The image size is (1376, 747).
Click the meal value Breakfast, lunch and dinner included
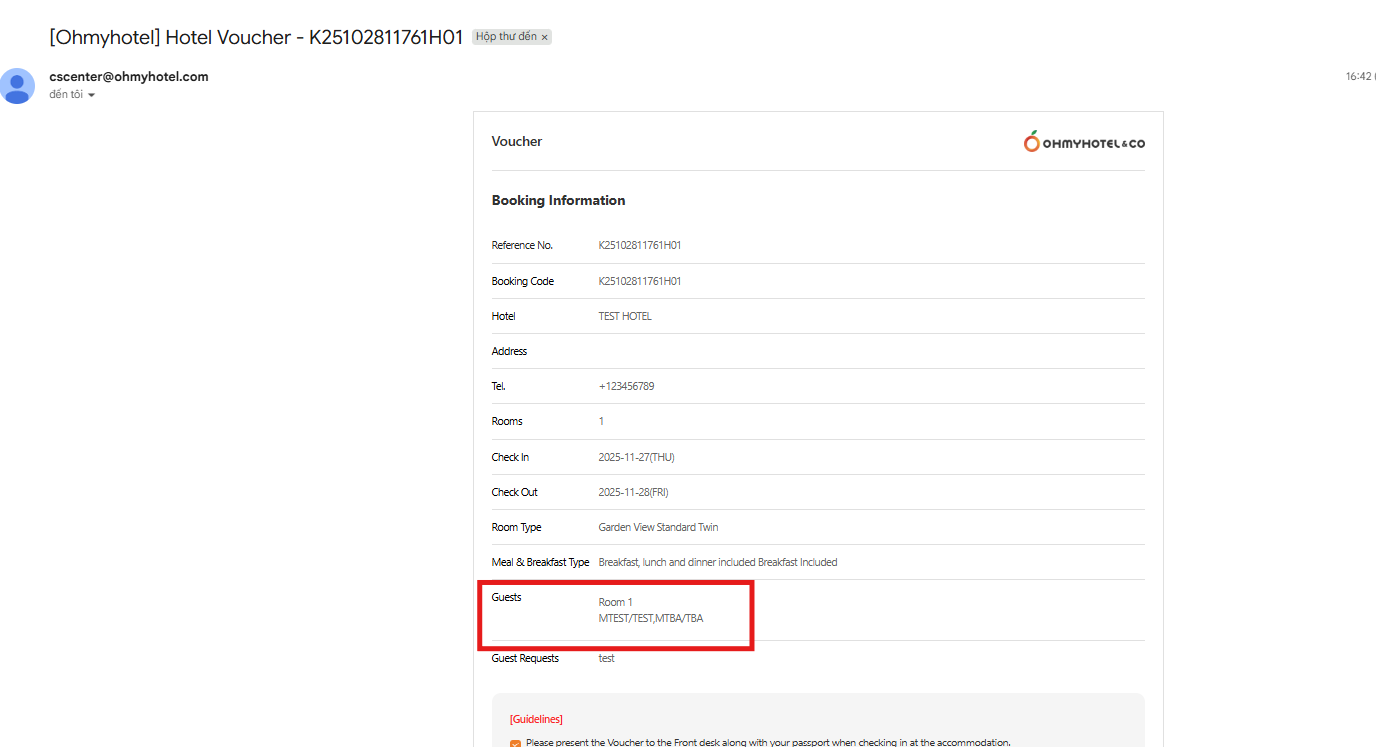(677, 562)
